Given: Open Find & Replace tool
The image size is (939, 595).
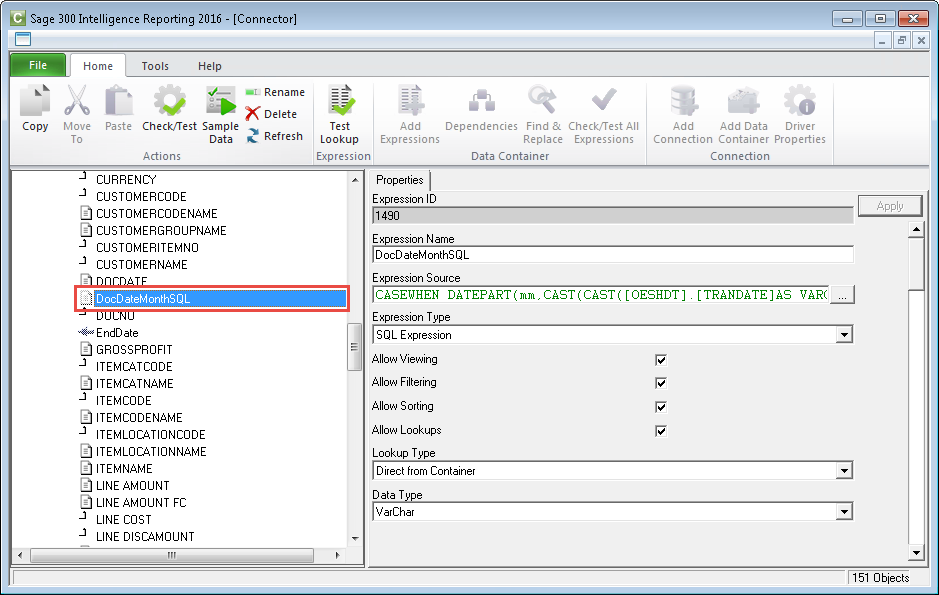Looking at the screenshot, I should point(543,114).
